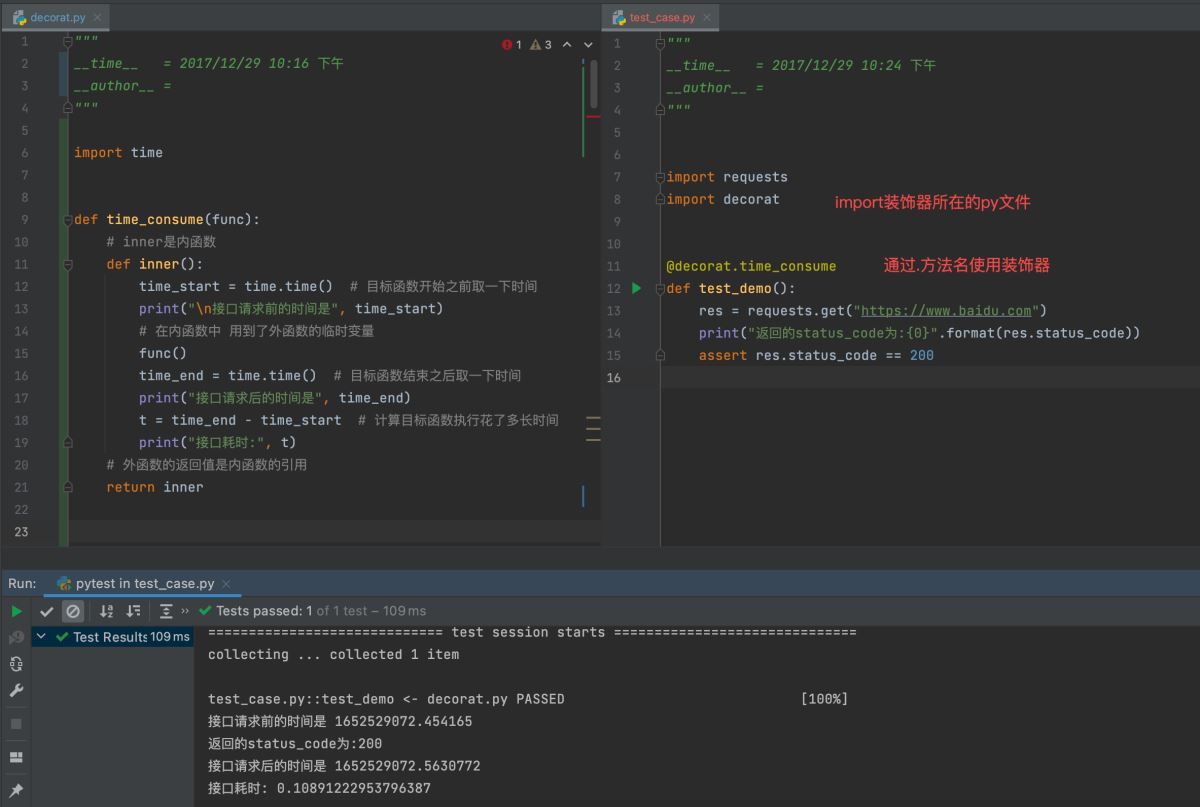The width and height of the screenshot is (1200, 807).
Task: Click the rerun failed tests icon
Action: click(16, 637)
